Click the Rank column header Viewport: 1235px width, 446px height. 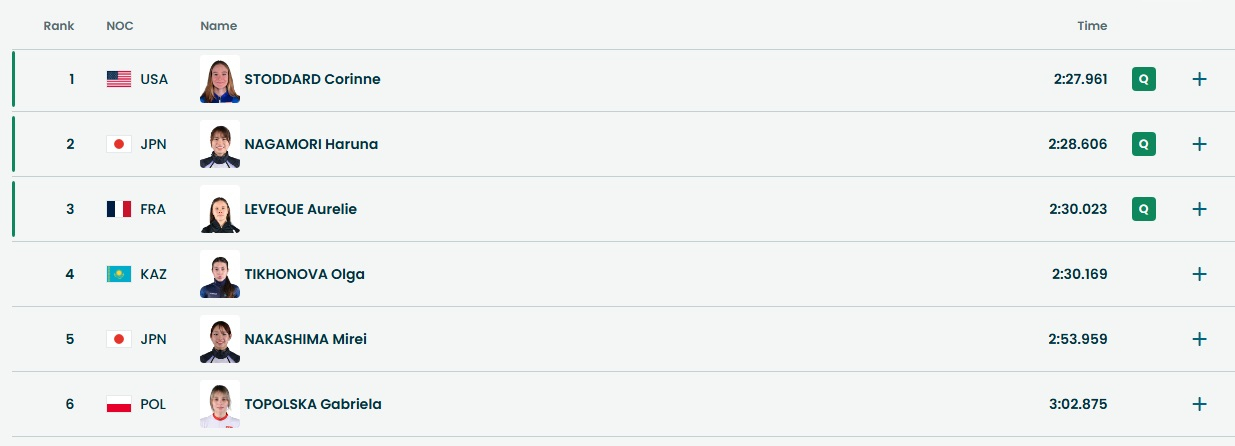(x=59, y=26)
